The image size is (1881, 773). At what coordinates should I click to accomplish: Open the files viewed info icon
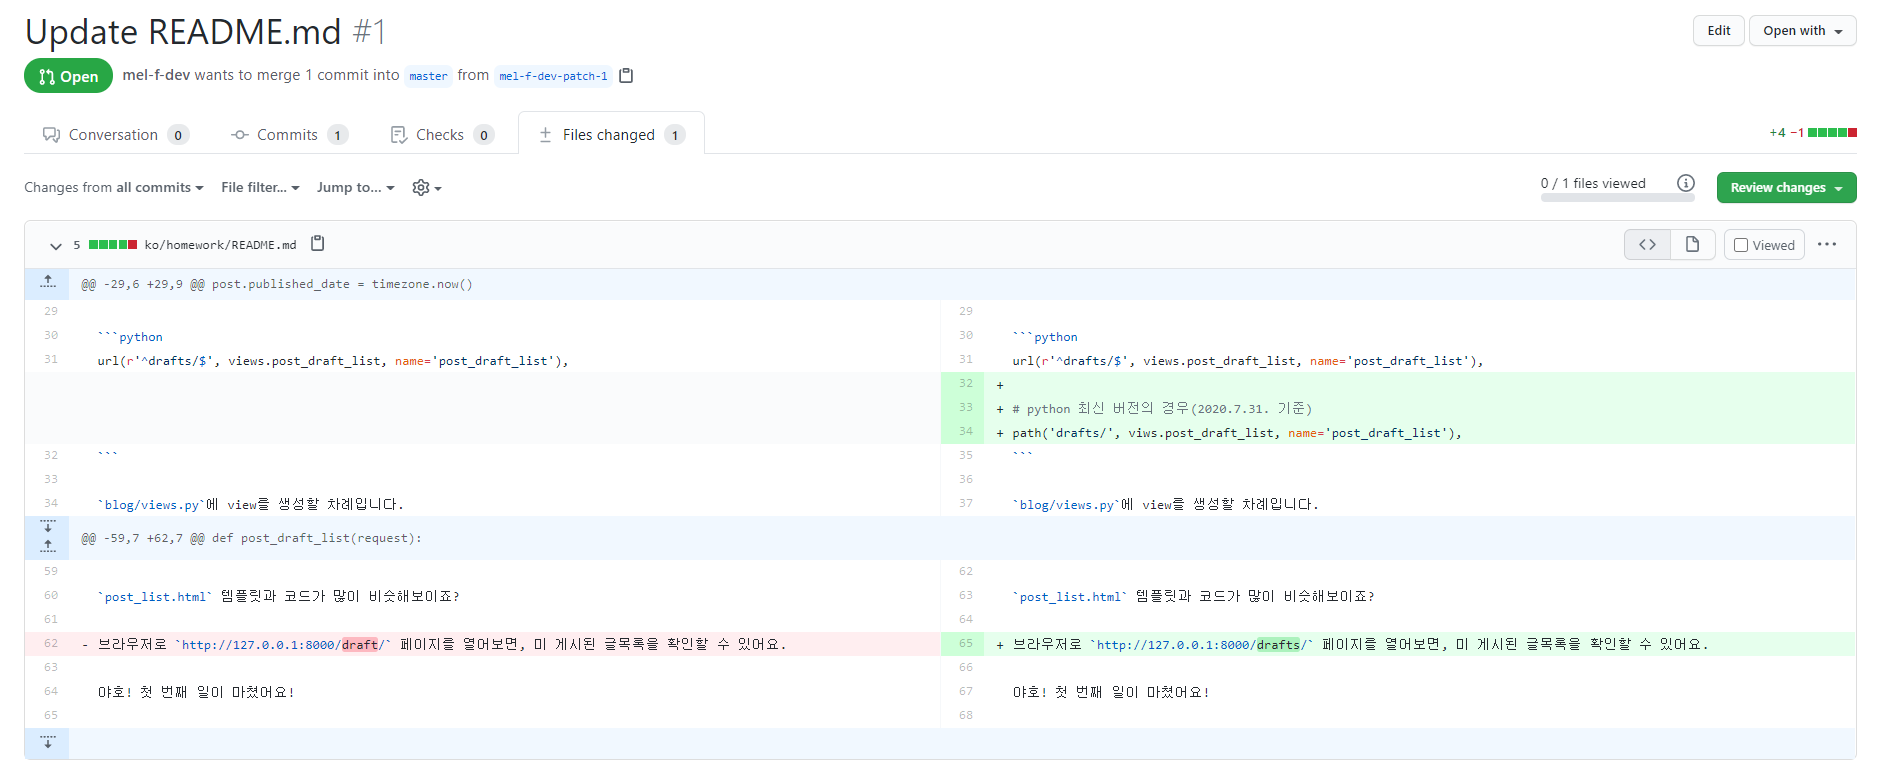1686,183
